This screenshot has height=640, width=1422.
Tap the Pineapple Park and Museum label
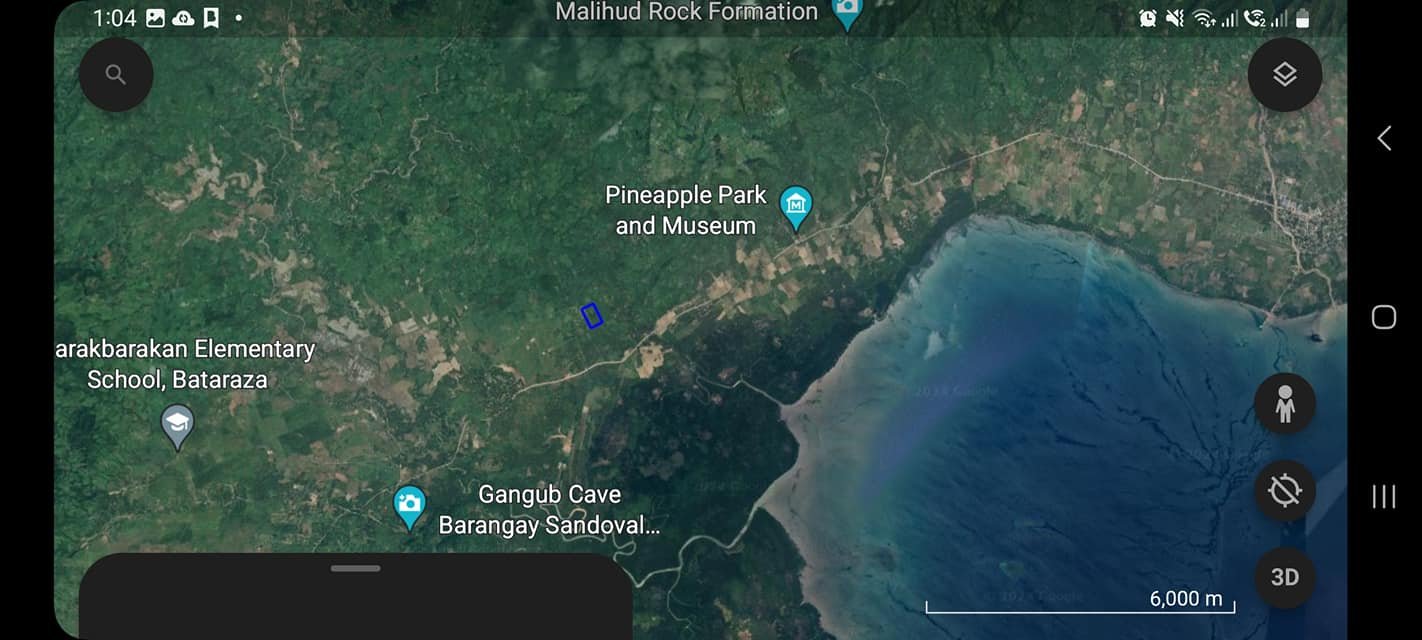[x=685, y=210]
